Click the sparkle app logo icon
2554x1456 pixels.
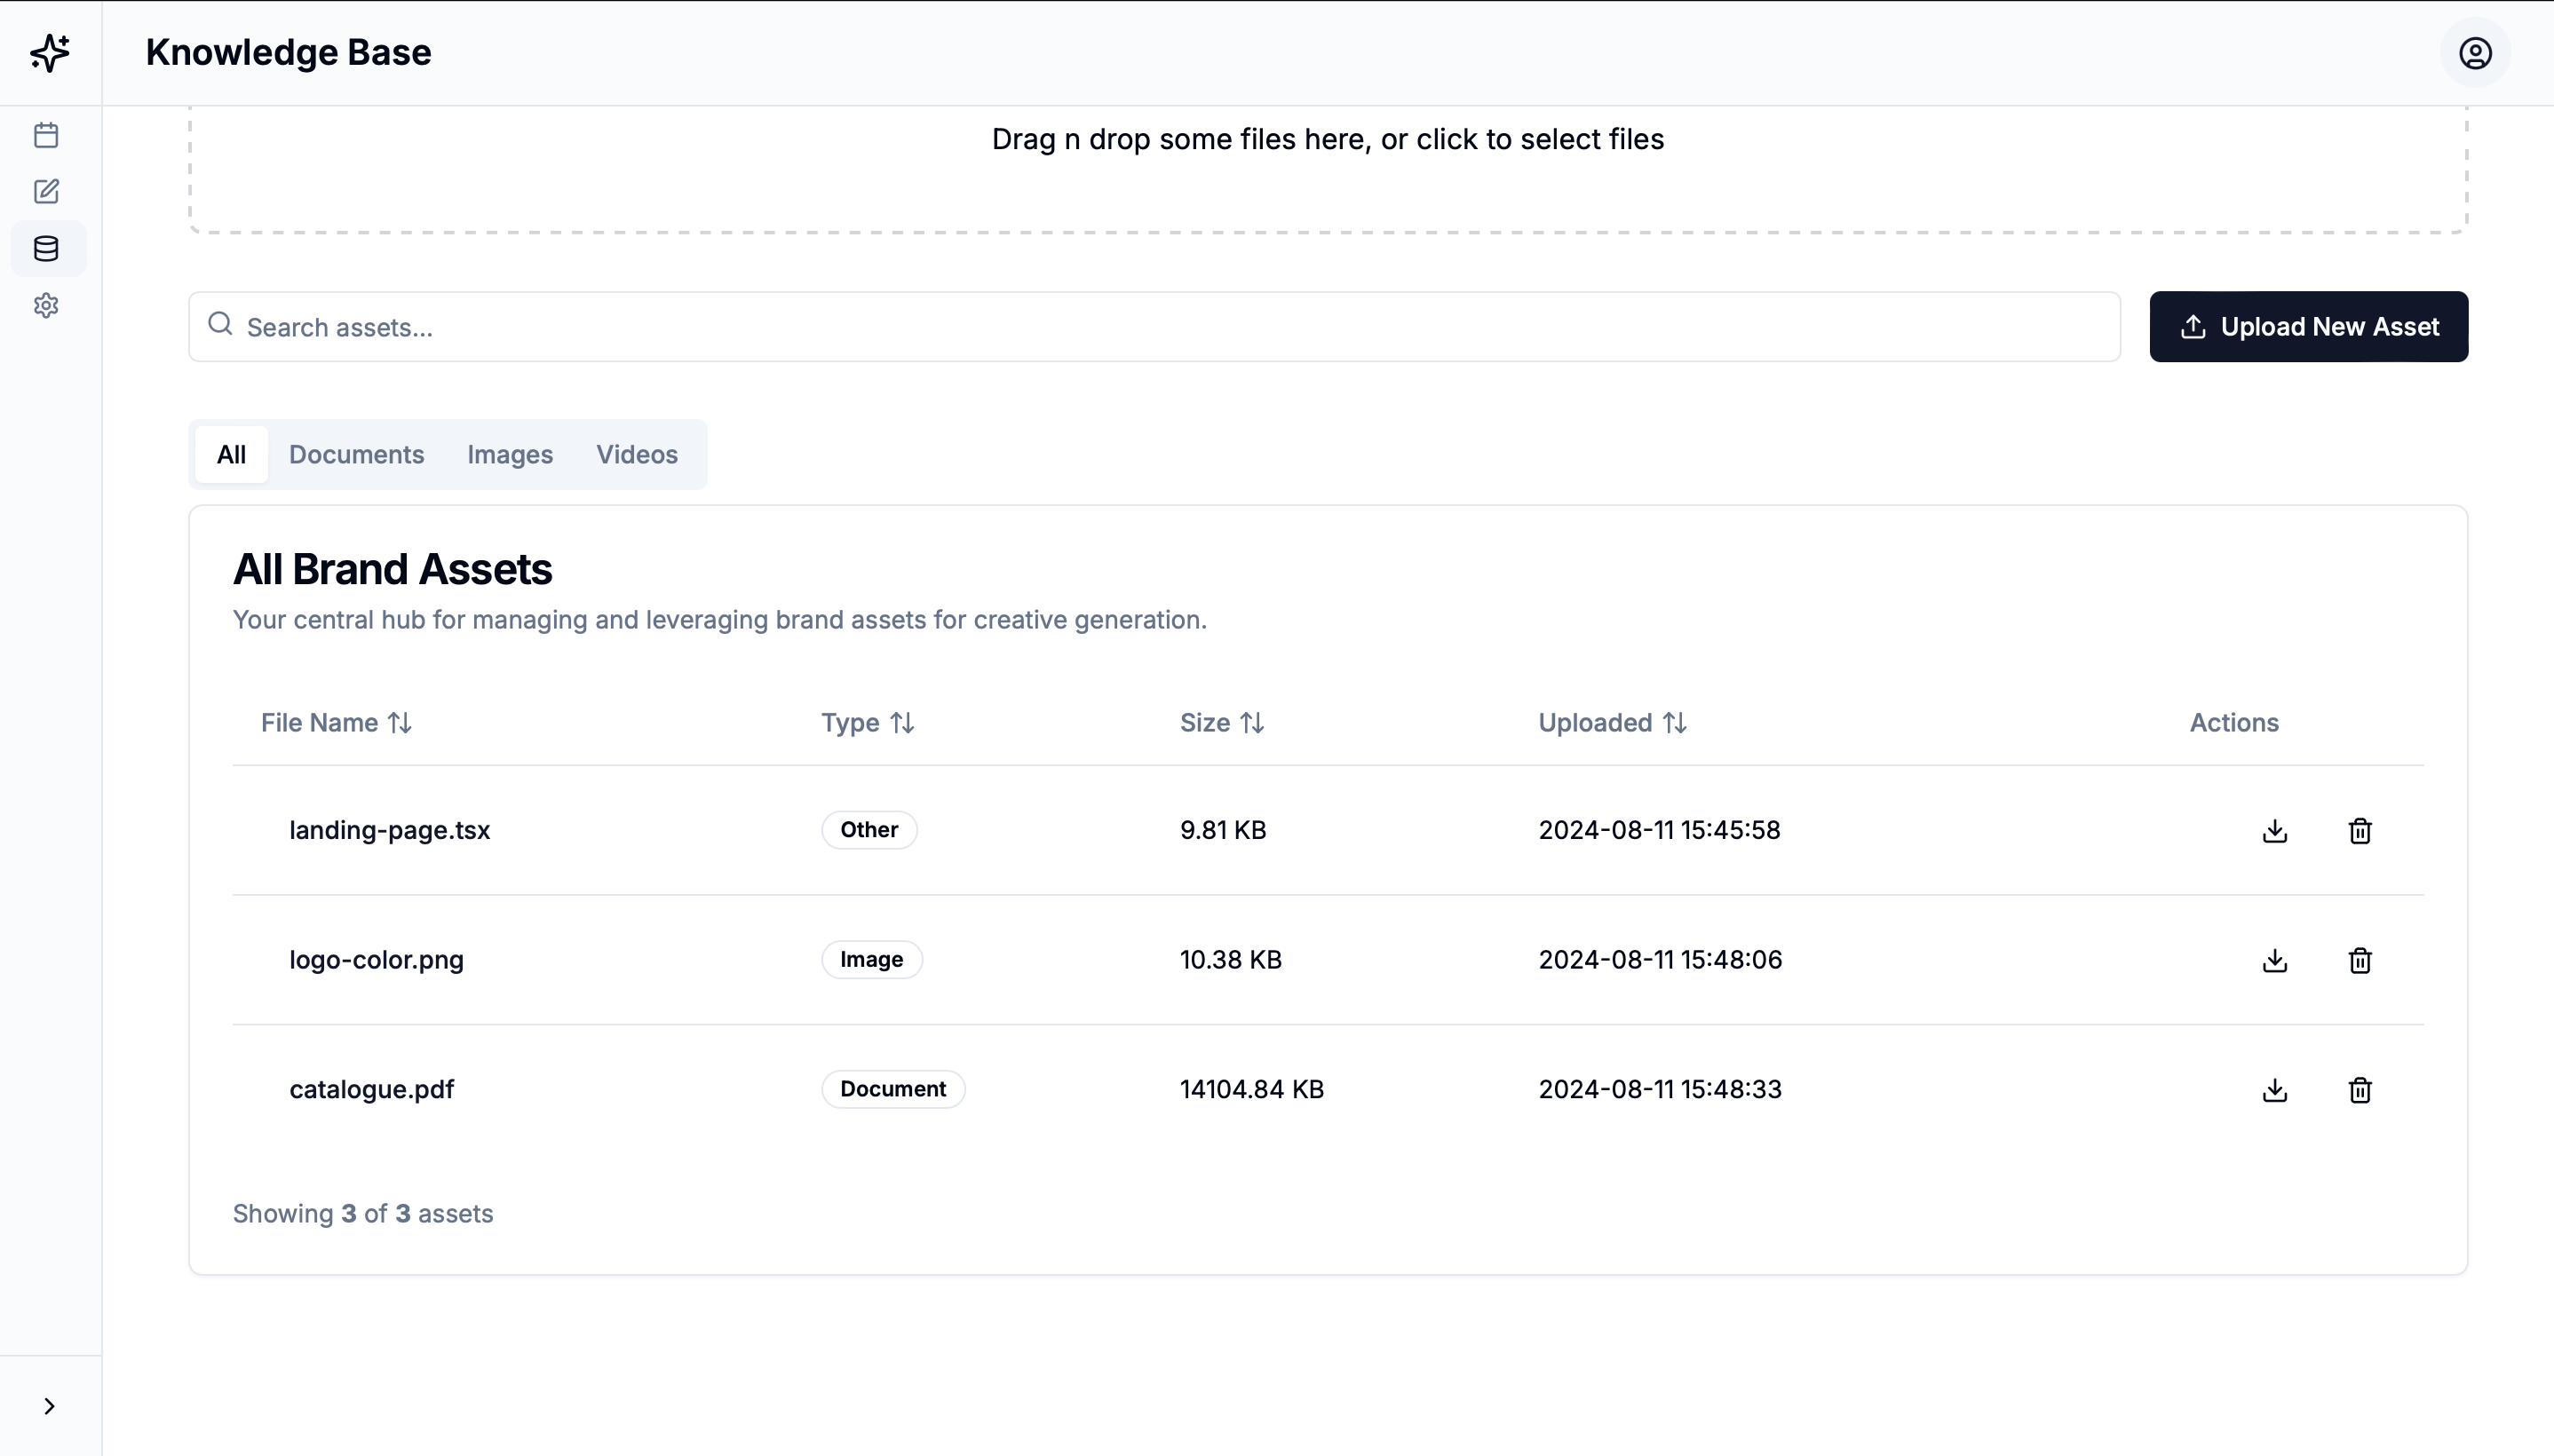pyautogui.click(x=49, y=52)
